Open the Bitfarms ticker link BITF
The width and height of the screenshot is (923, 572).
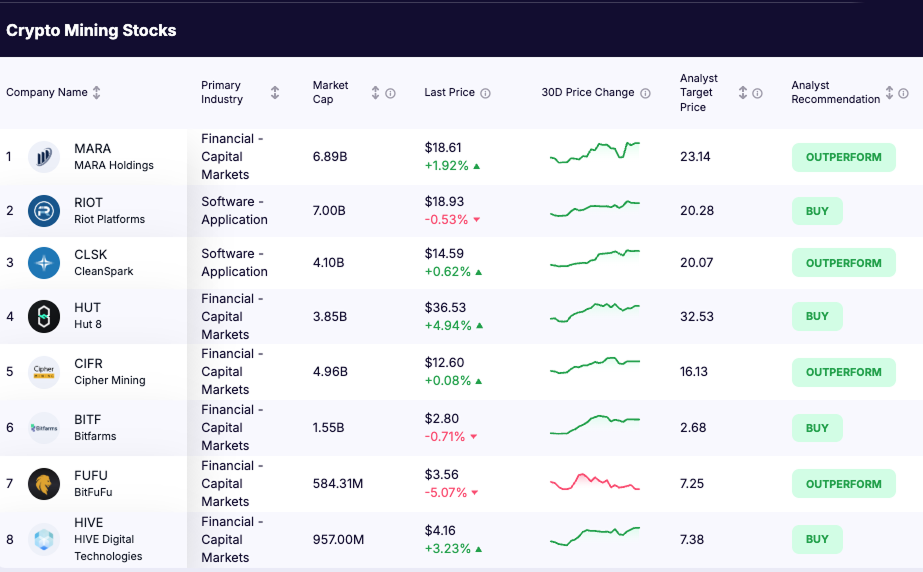88,419
